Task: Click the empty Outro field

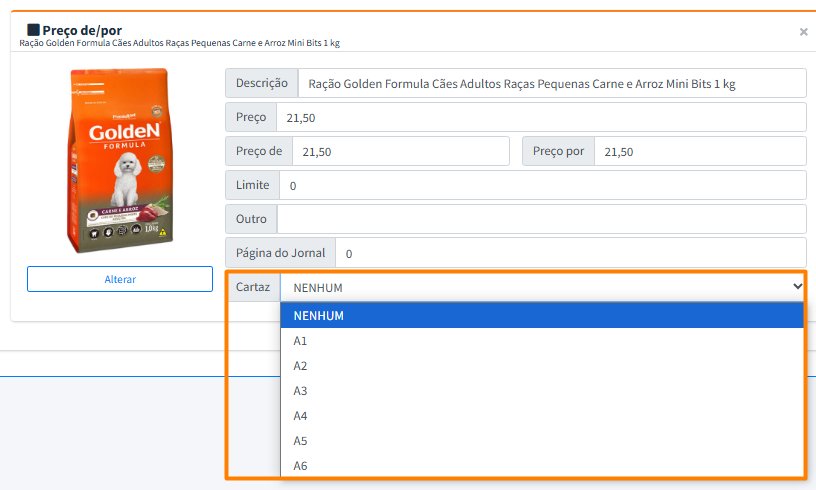Action: point(541,219)
